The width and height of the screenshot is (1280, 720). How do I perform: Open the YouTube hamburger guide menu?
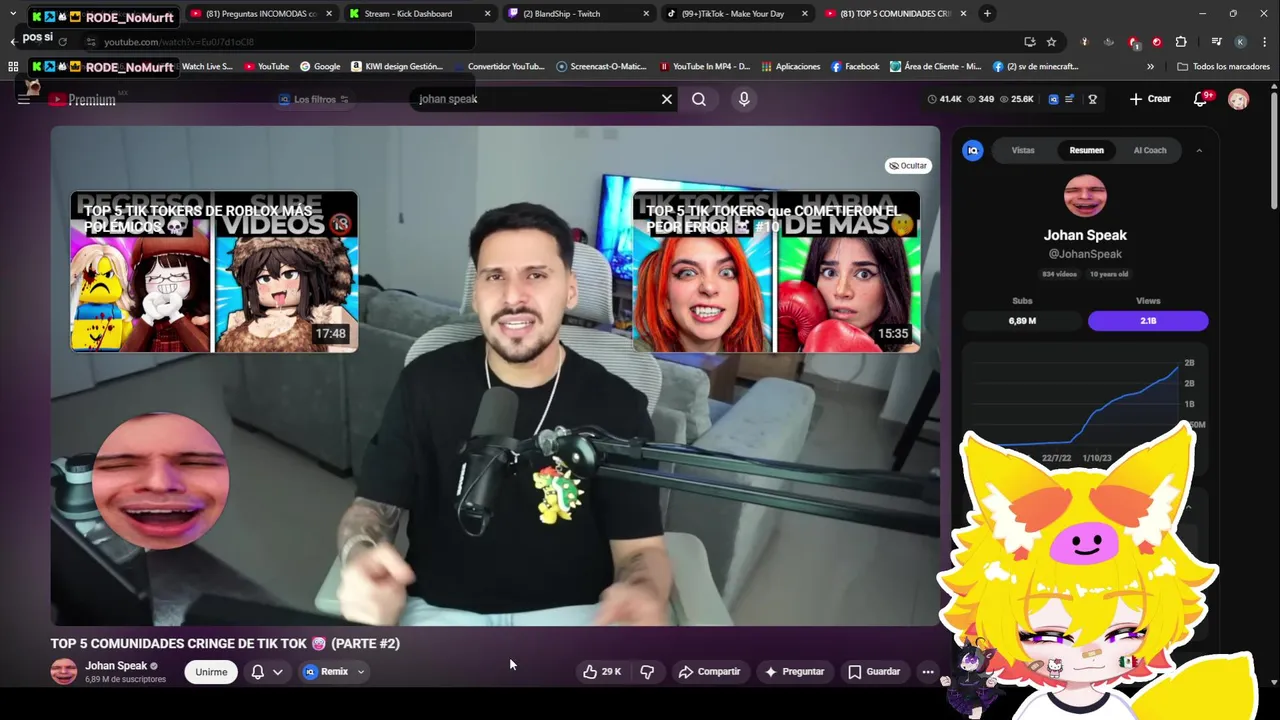23,99
